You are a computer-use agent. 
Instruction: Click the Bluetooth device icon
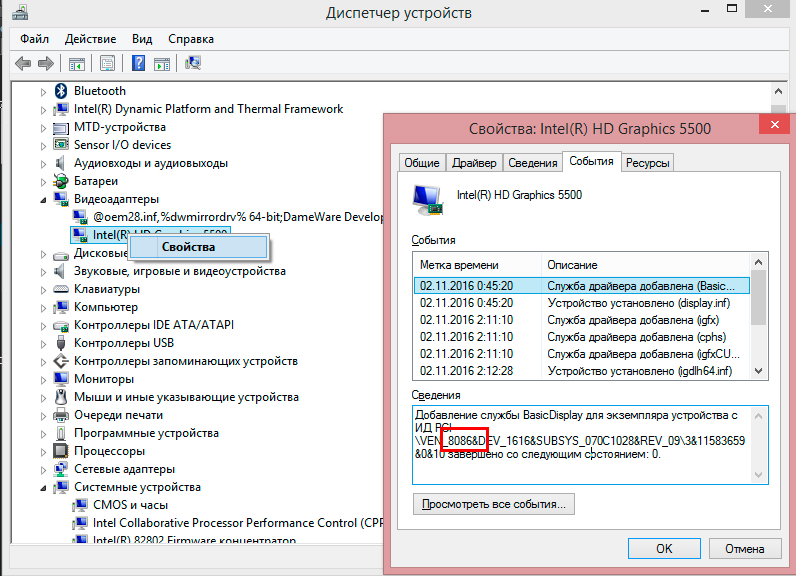(x=62, y=91)
